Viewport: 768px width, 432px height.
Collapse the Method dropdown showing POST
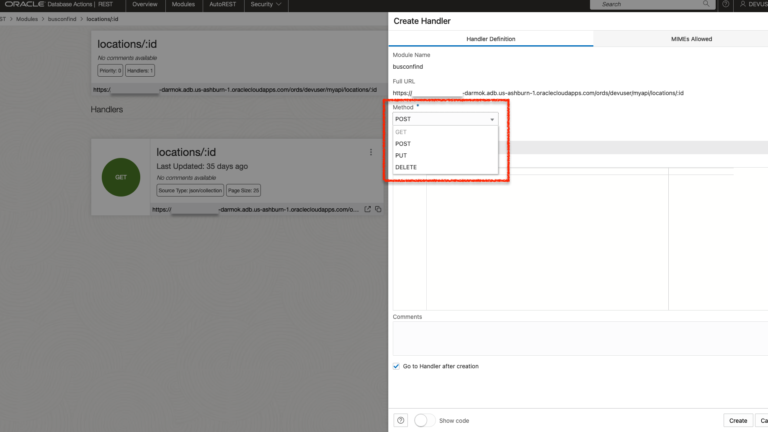(x=444, y=119)
